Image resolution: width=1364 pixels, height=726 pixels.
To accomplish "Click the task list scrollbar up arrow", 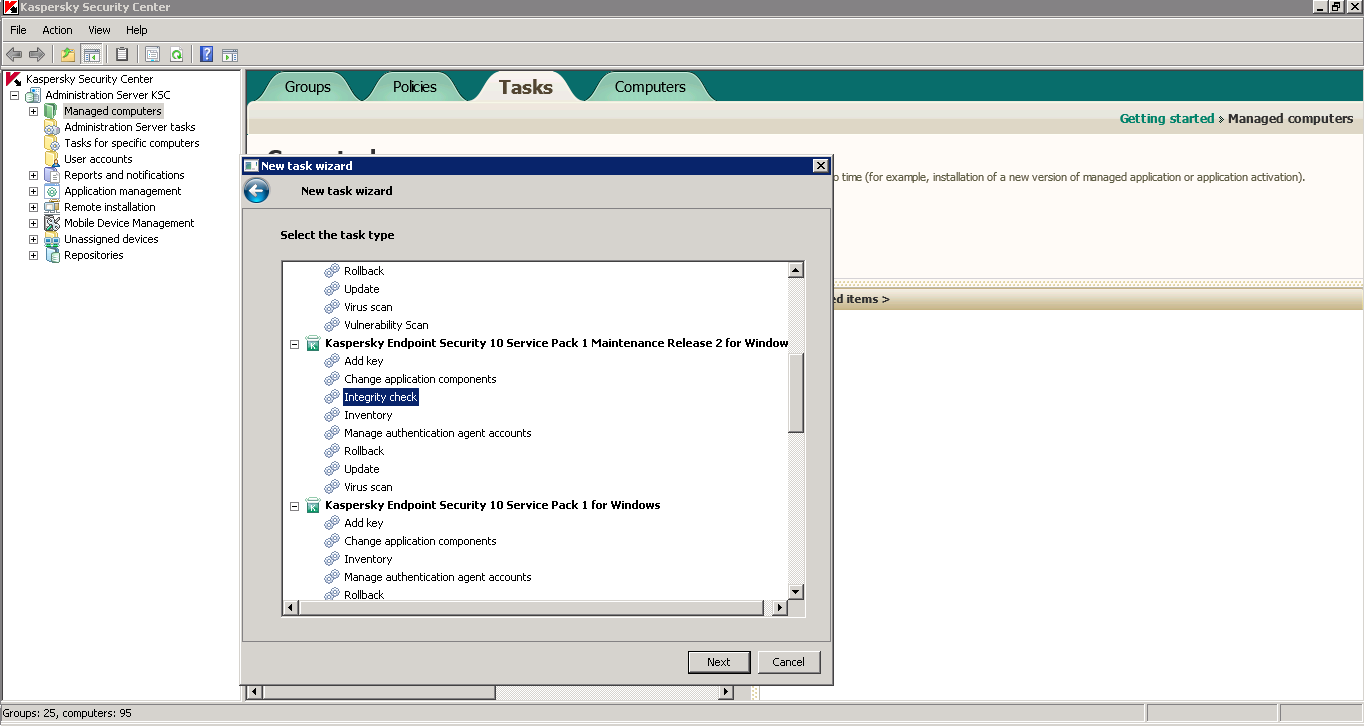I will [x=796, y=270].
